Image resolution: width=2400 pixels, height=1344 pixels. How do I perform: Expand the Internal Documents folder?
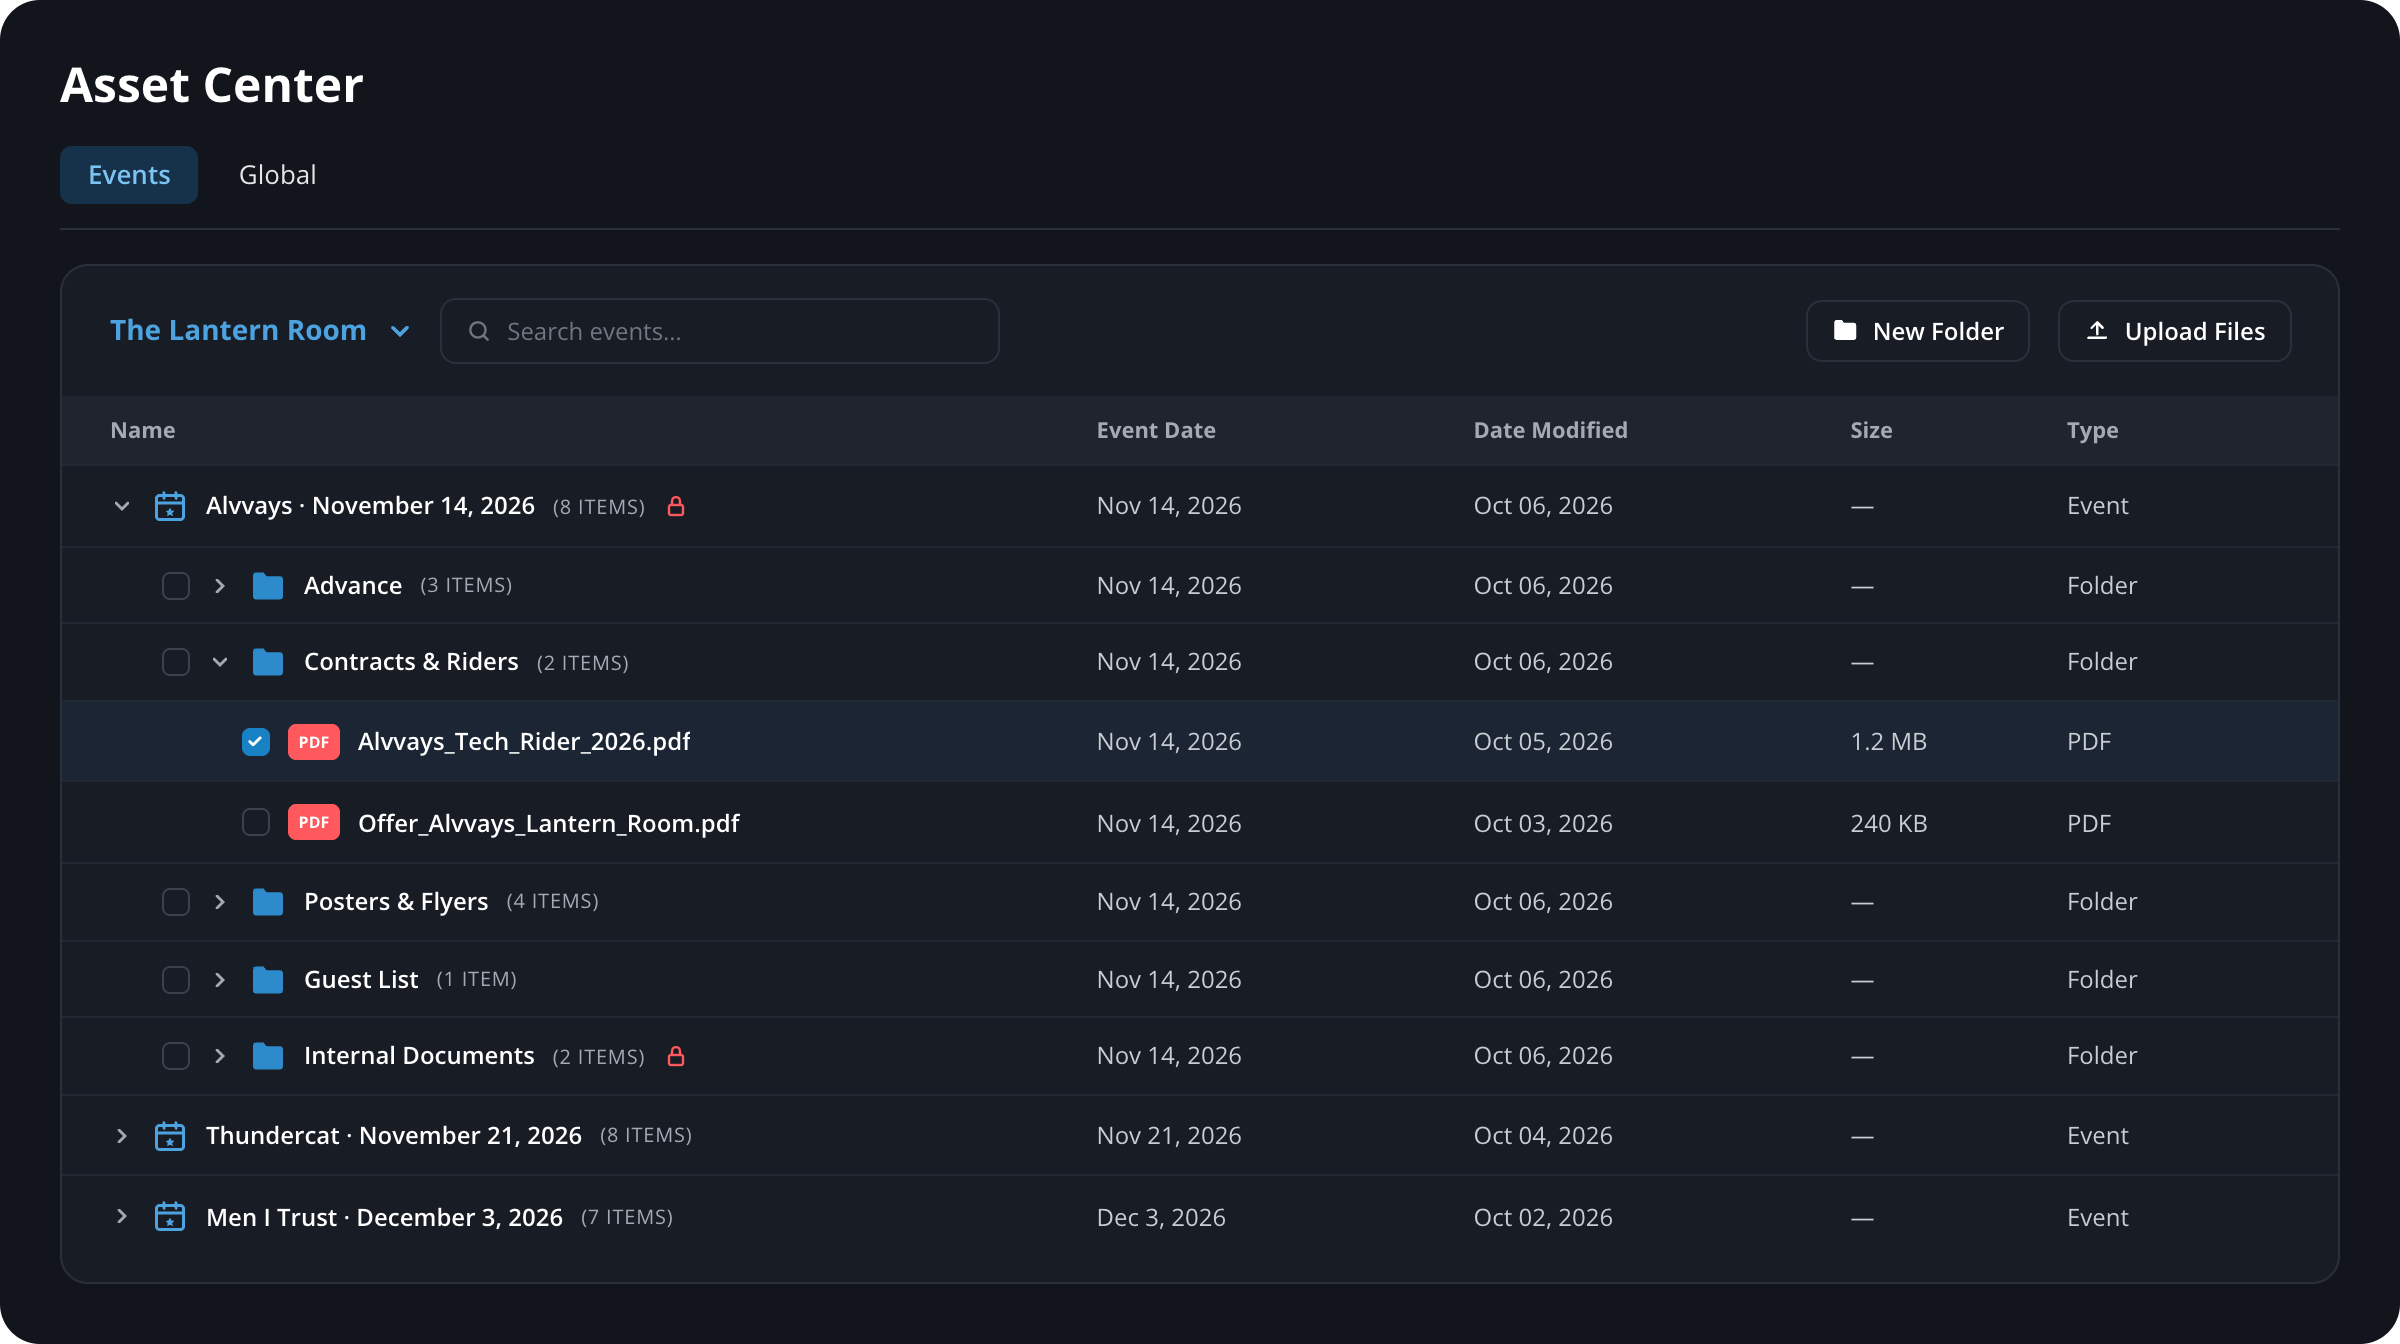click(220, 1056)
